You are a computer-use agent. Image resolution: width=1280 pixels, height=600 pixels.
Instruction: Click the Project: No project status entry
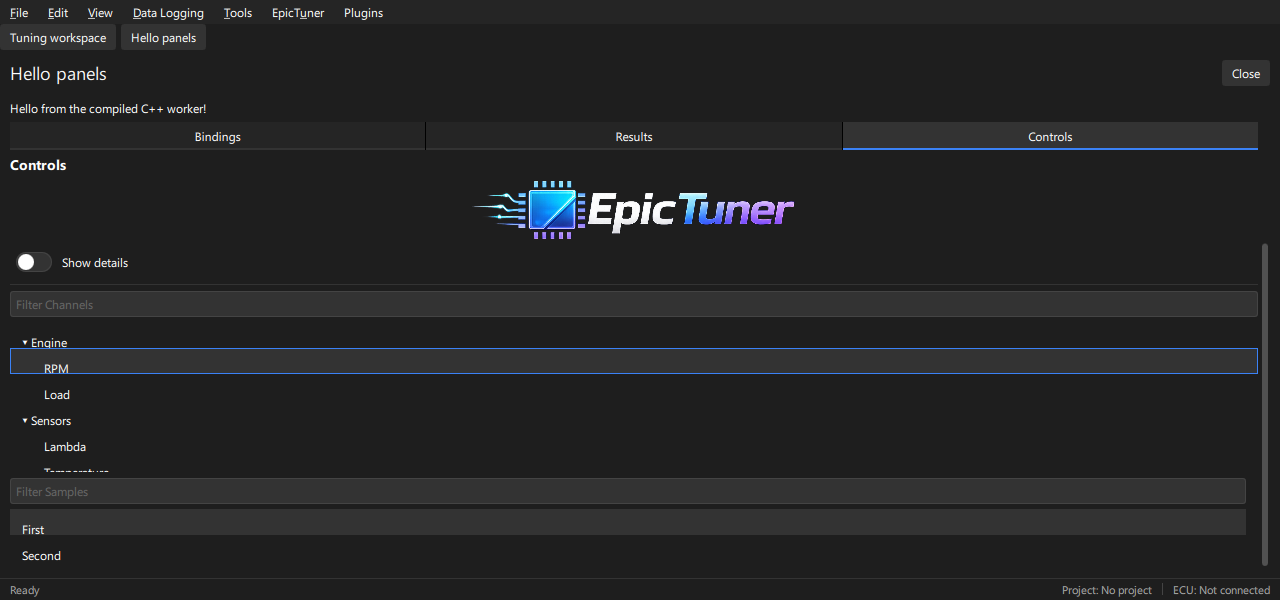[x=1107, y=590]
